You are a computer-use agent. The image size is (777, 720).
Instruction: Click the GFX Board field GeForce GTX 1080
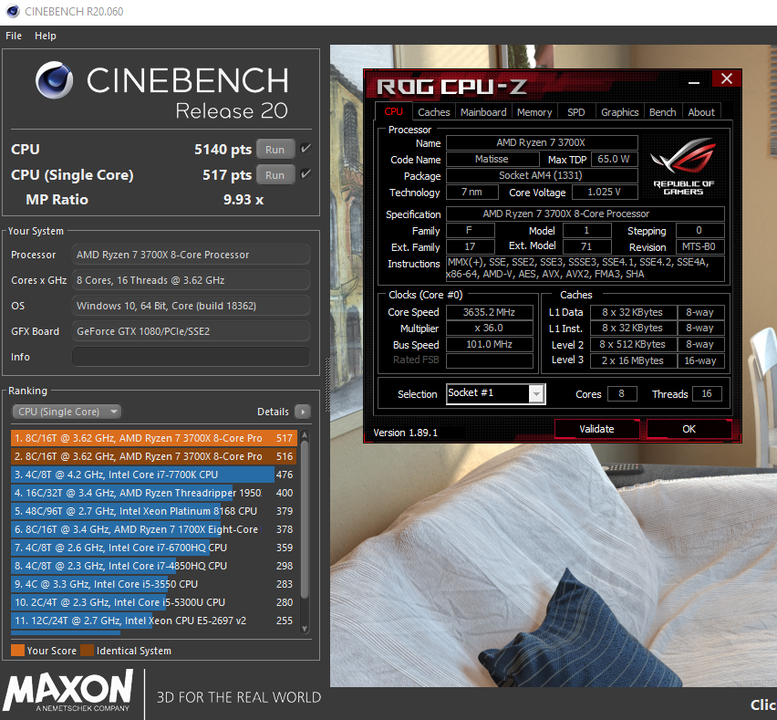tap(191, 331)
